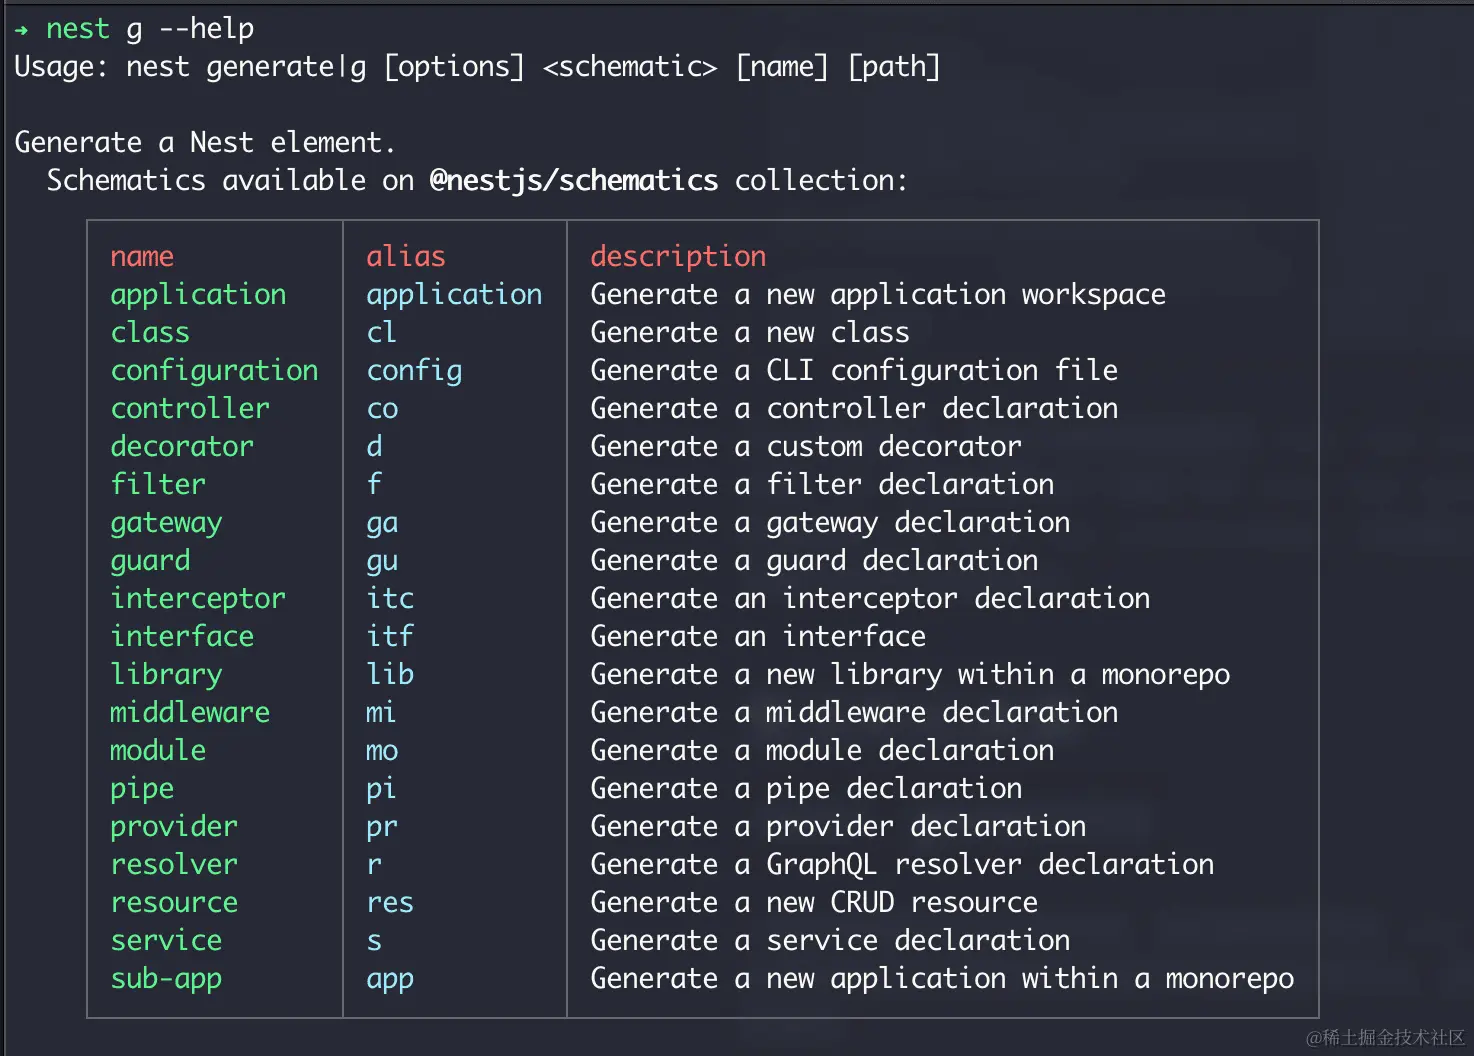The height and width of the screenshot is (1056, 1474).
Task: Click the green prompt arrow before nest
Action: coord(22,30)
